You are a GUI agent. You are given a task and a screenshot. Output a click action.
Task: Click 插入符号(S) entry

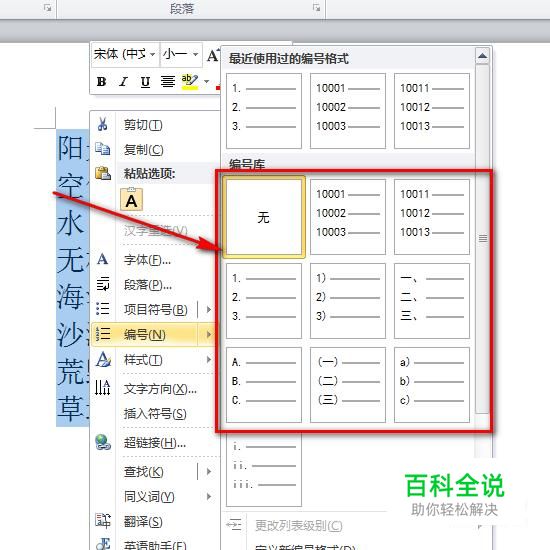click(x=155, y=414)
